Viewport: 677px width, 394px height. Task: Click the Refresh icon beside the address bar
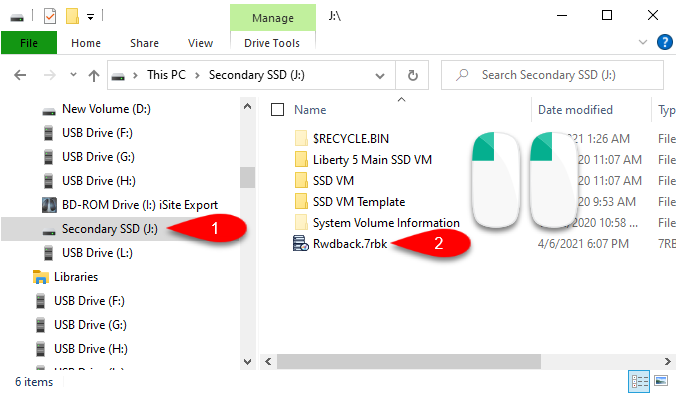(413, 76)
